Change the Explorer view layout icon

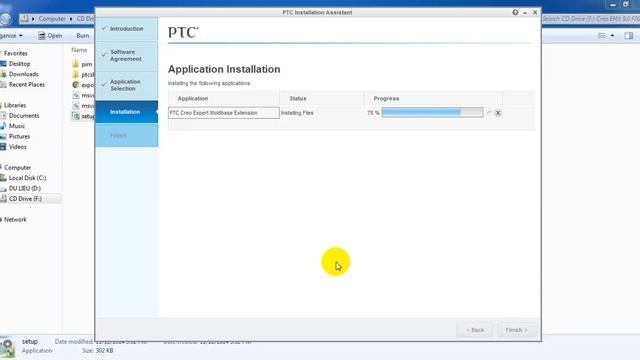click(602, 36)
